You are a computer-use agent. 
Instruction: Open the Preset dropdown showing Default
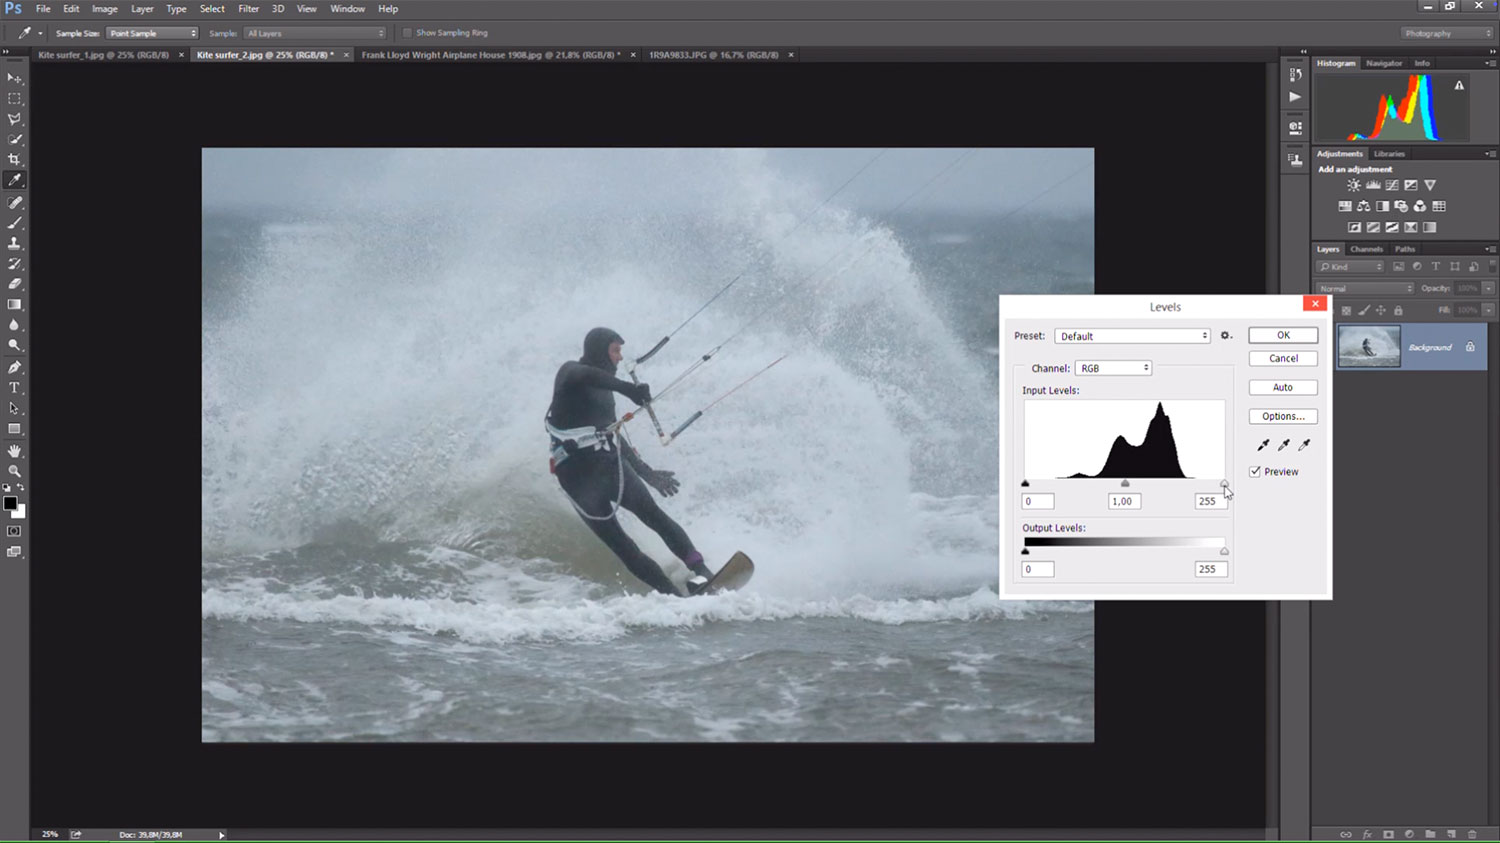[x=1132, y=336]
